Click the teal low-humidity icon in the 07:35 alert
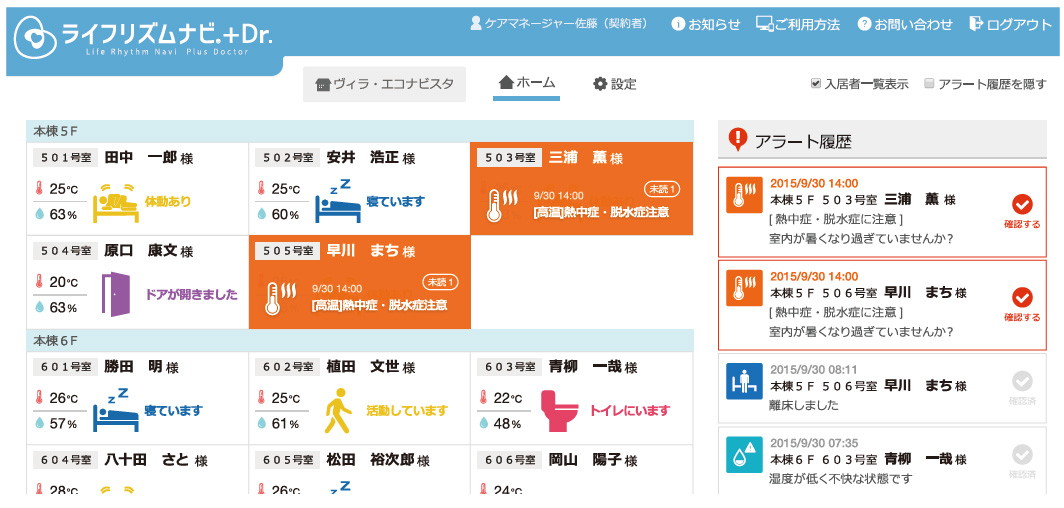The width and height of the screenshot is (1064, 508). (744, 454)
